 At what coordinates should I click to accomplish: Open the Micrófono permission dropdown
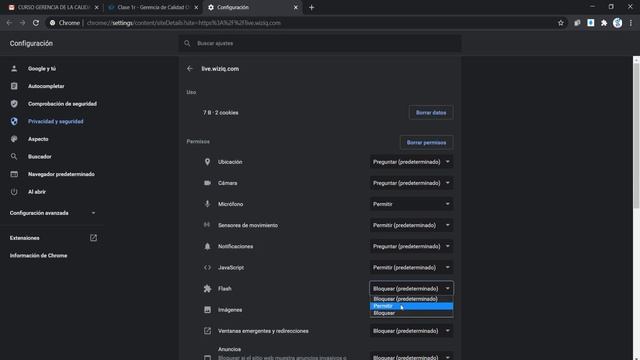pyautogui.click(x=411, y=204)
